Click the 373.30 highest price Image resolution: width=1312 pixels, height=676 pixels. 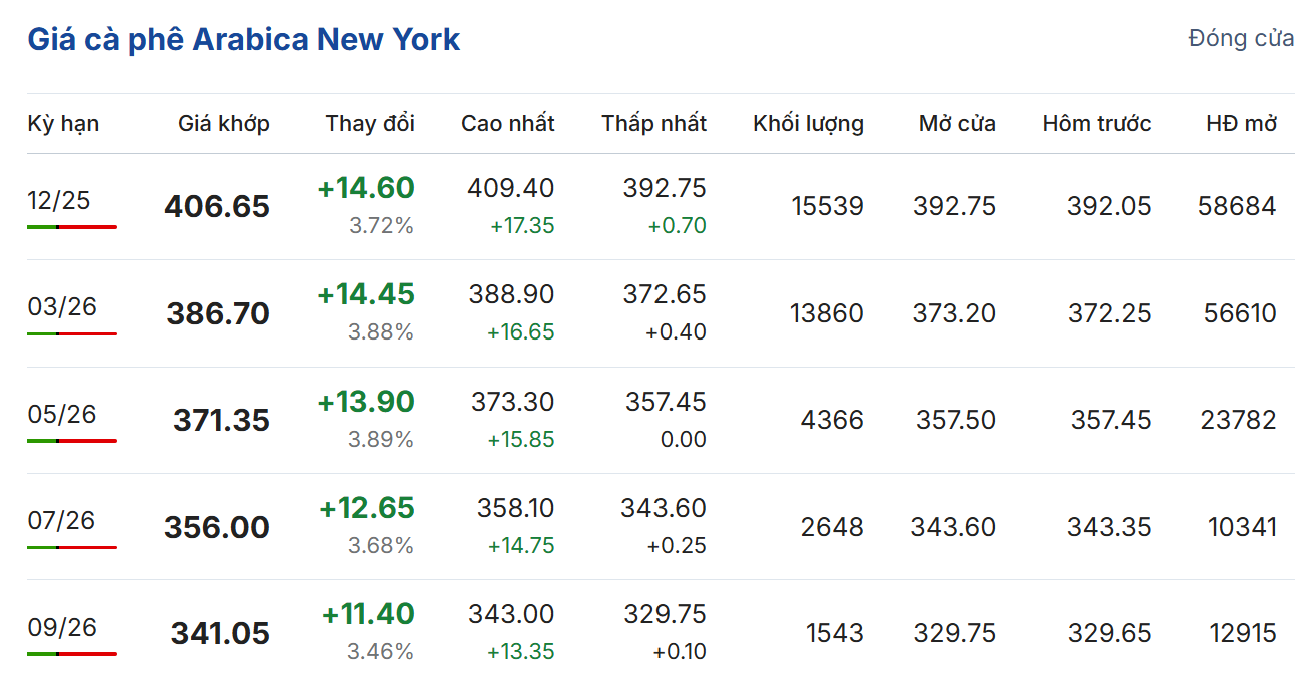coord(512,402)
